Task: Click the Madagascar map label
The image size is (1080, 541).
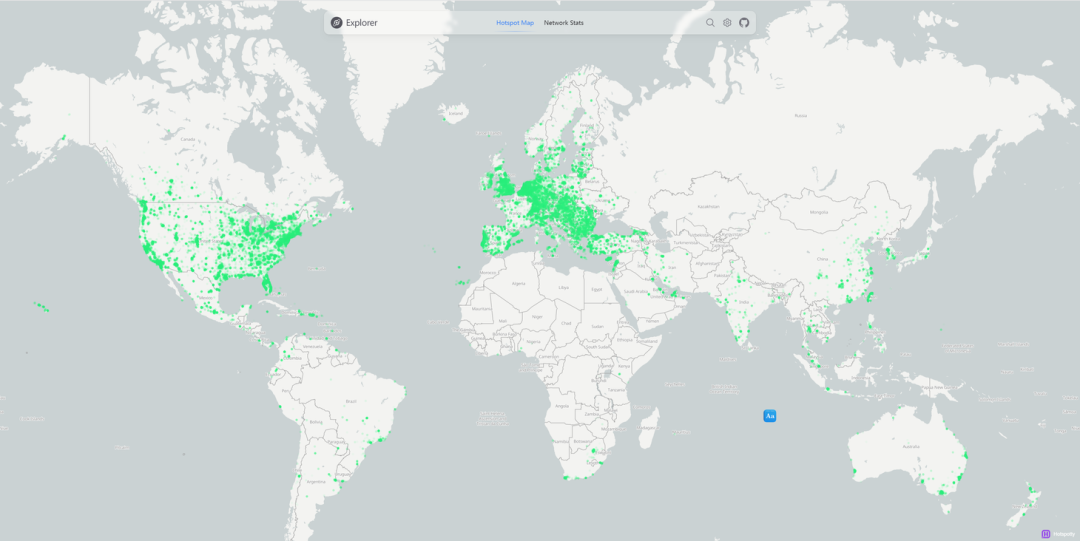Action: click(x=650, y=427)
